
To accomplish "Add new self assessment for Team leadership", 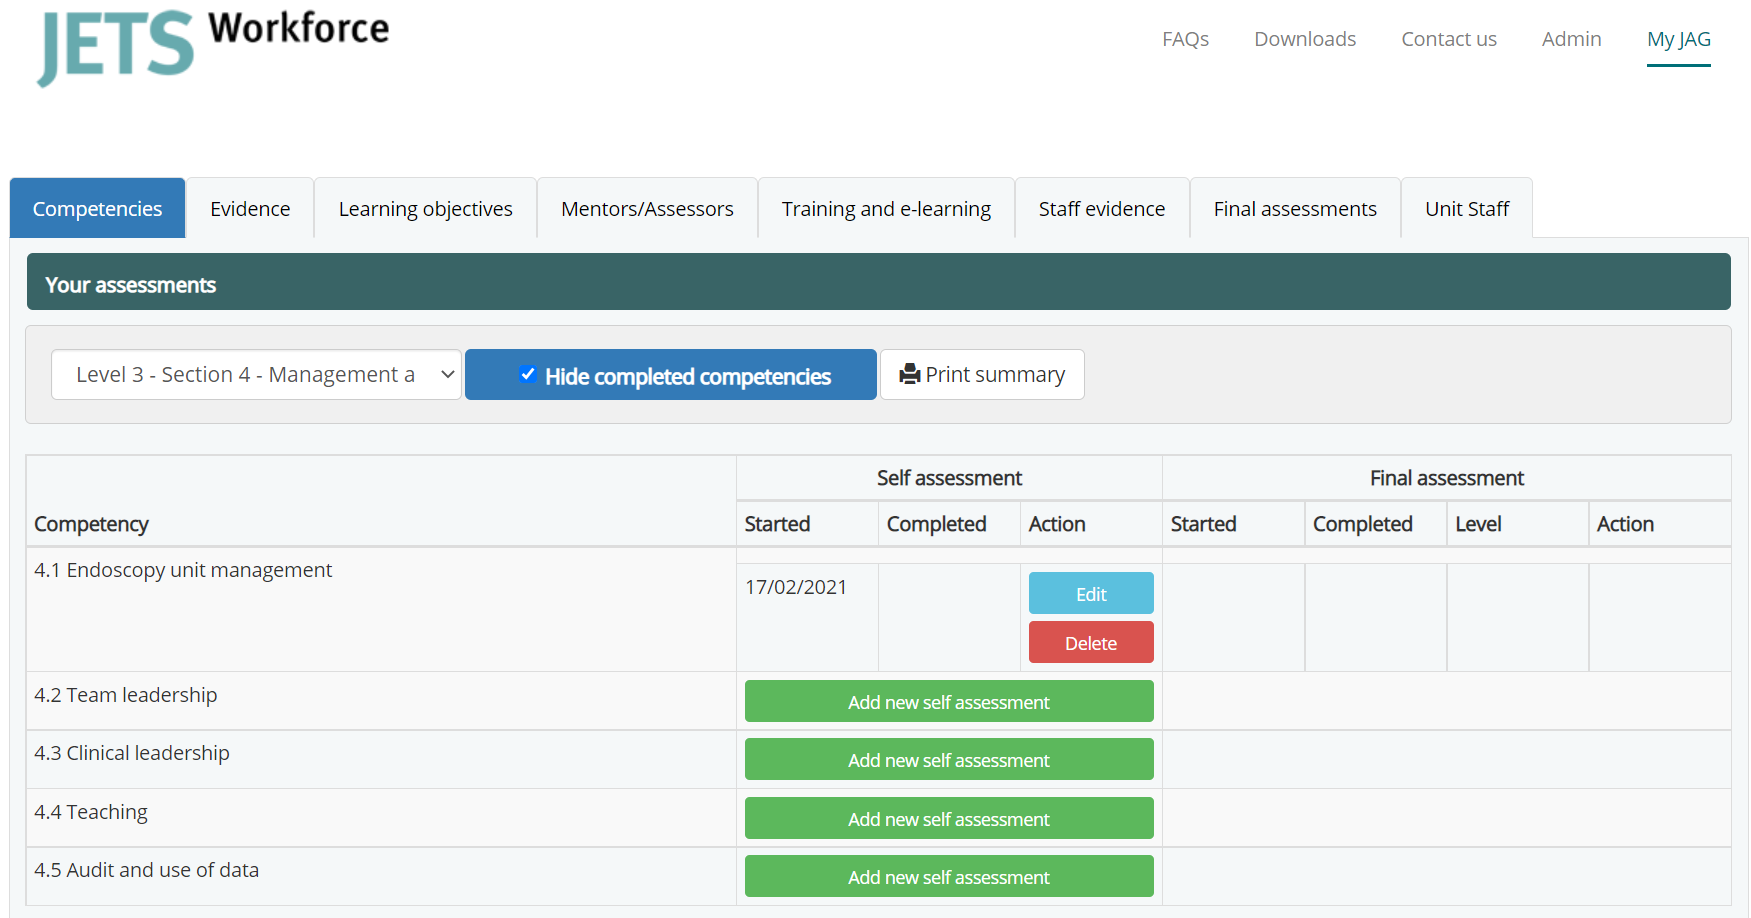I will [948, 702].
